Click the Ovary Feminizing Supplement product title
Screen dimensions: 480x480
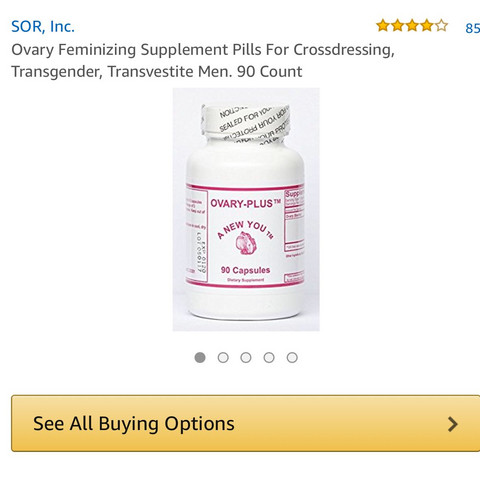(203, 60)
